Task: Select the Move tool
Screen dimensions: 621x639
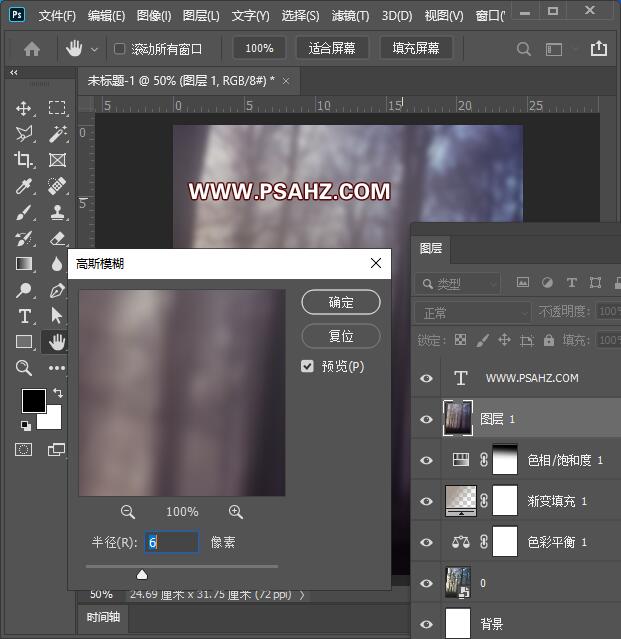Action: point(24,108)
